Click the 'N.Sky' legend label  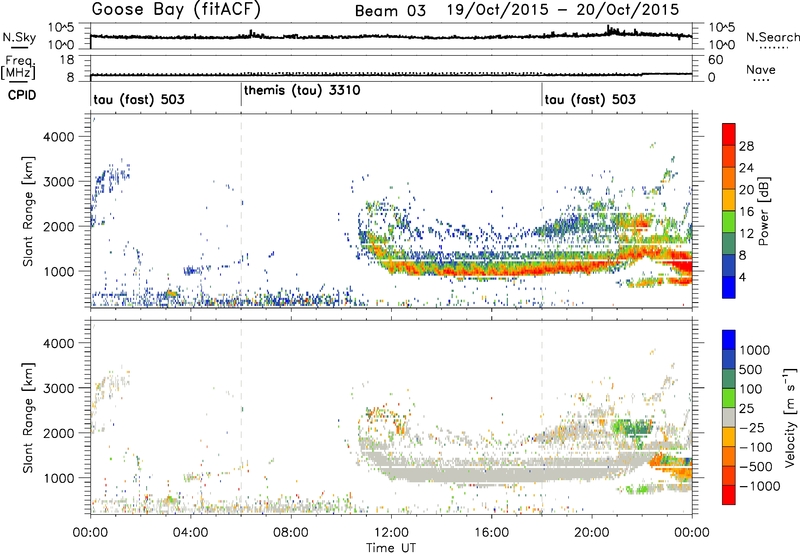(x=19, y=37)
